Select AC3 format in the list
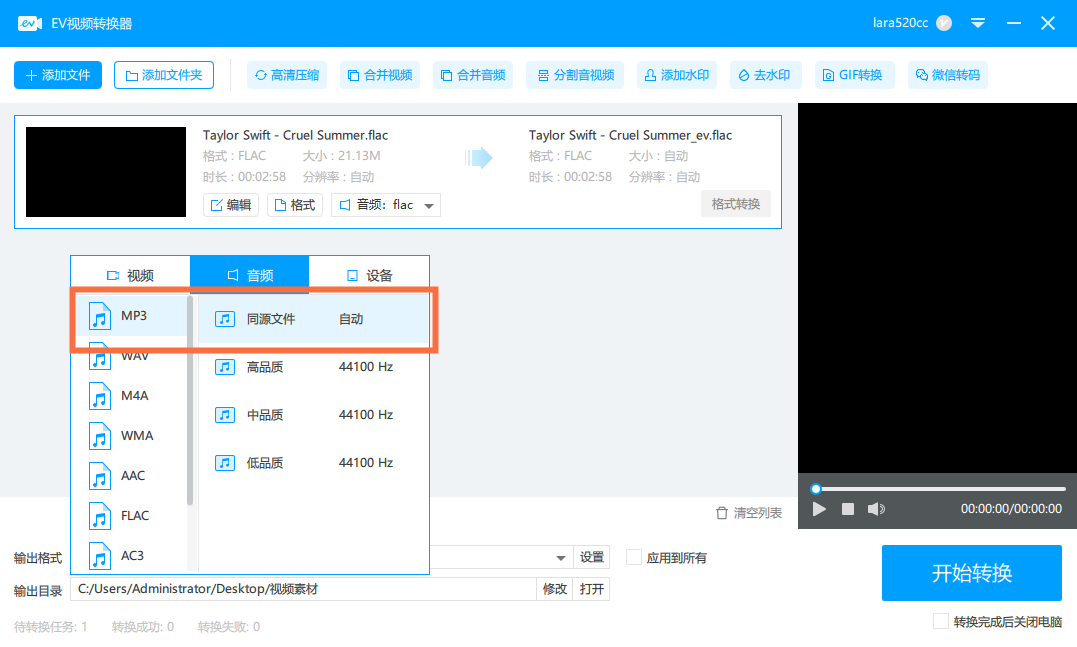Image resolution: width=1077 pixels, height=647 pixels. point(130,555)
